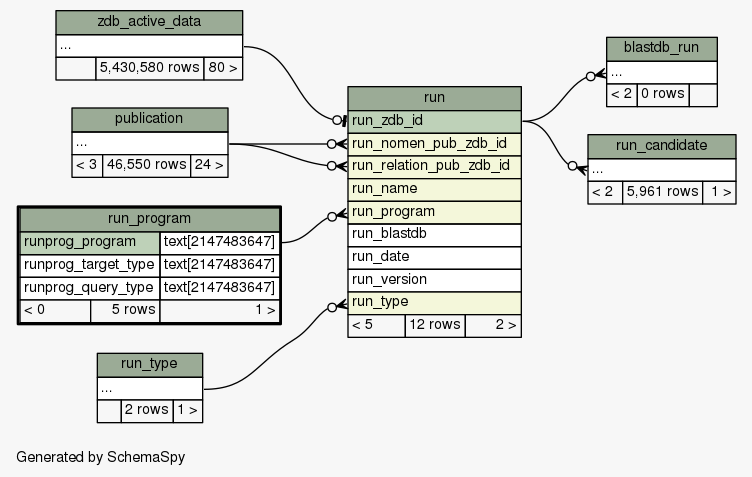Open the zdb_active_data table header
This screenshot has width=752, height=477.
click(x=149, y=22)
